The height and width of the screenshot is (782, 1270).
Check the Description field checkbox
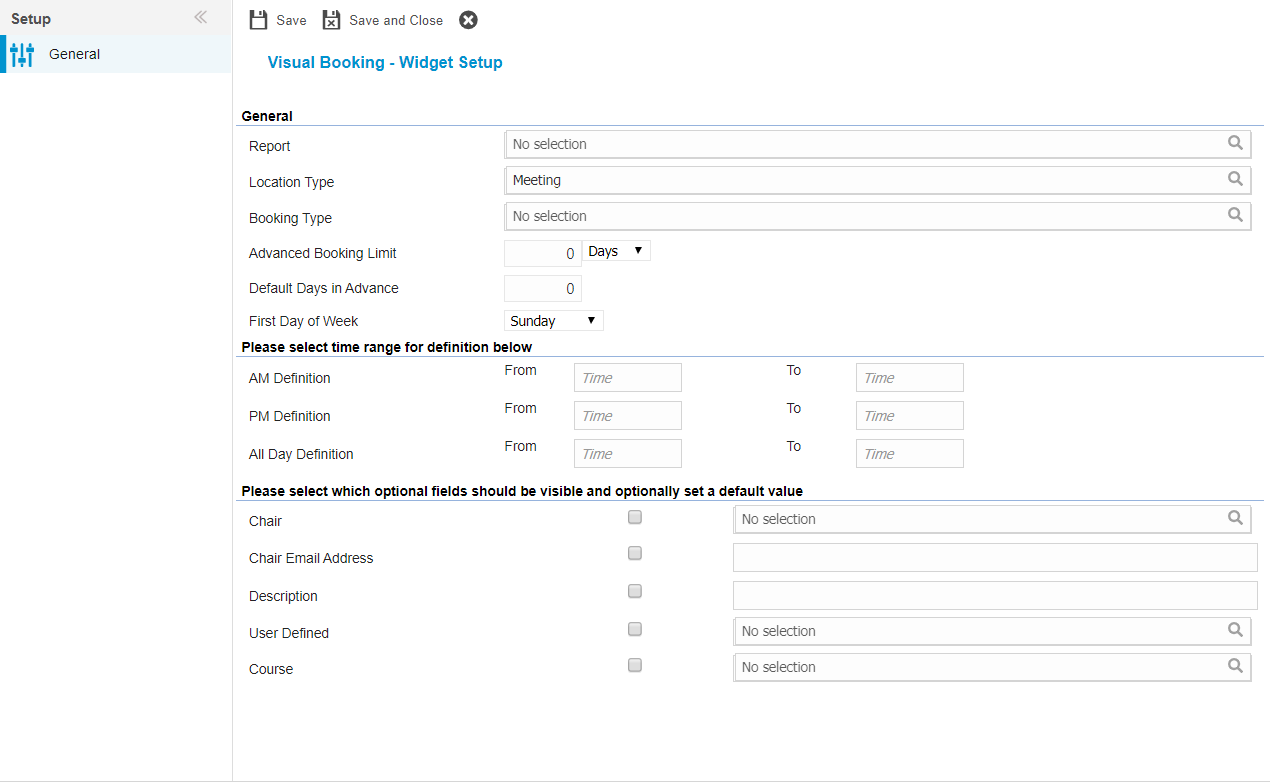point(635,592)
